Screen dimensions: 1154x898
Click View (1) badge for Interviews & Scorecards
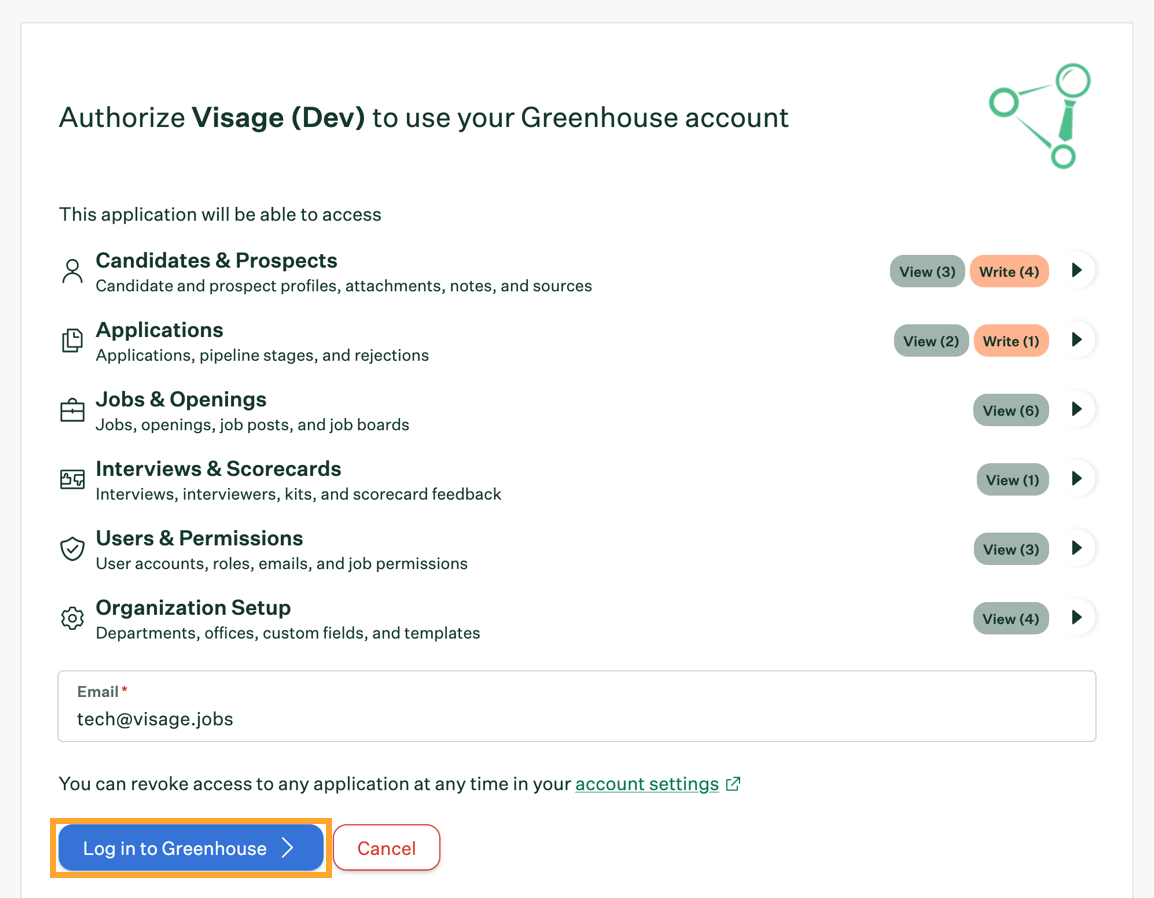coord(1013,480)
